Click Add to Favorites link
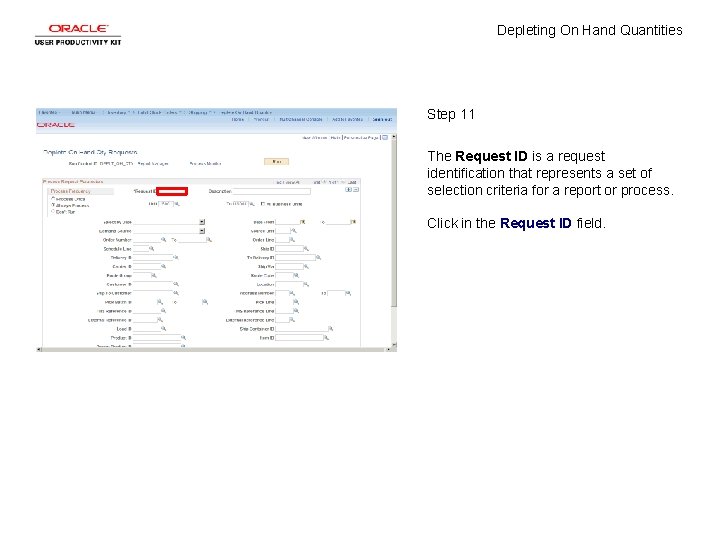Screen dimensions: 720x540 pyautogui.click(x=347, y=119)
